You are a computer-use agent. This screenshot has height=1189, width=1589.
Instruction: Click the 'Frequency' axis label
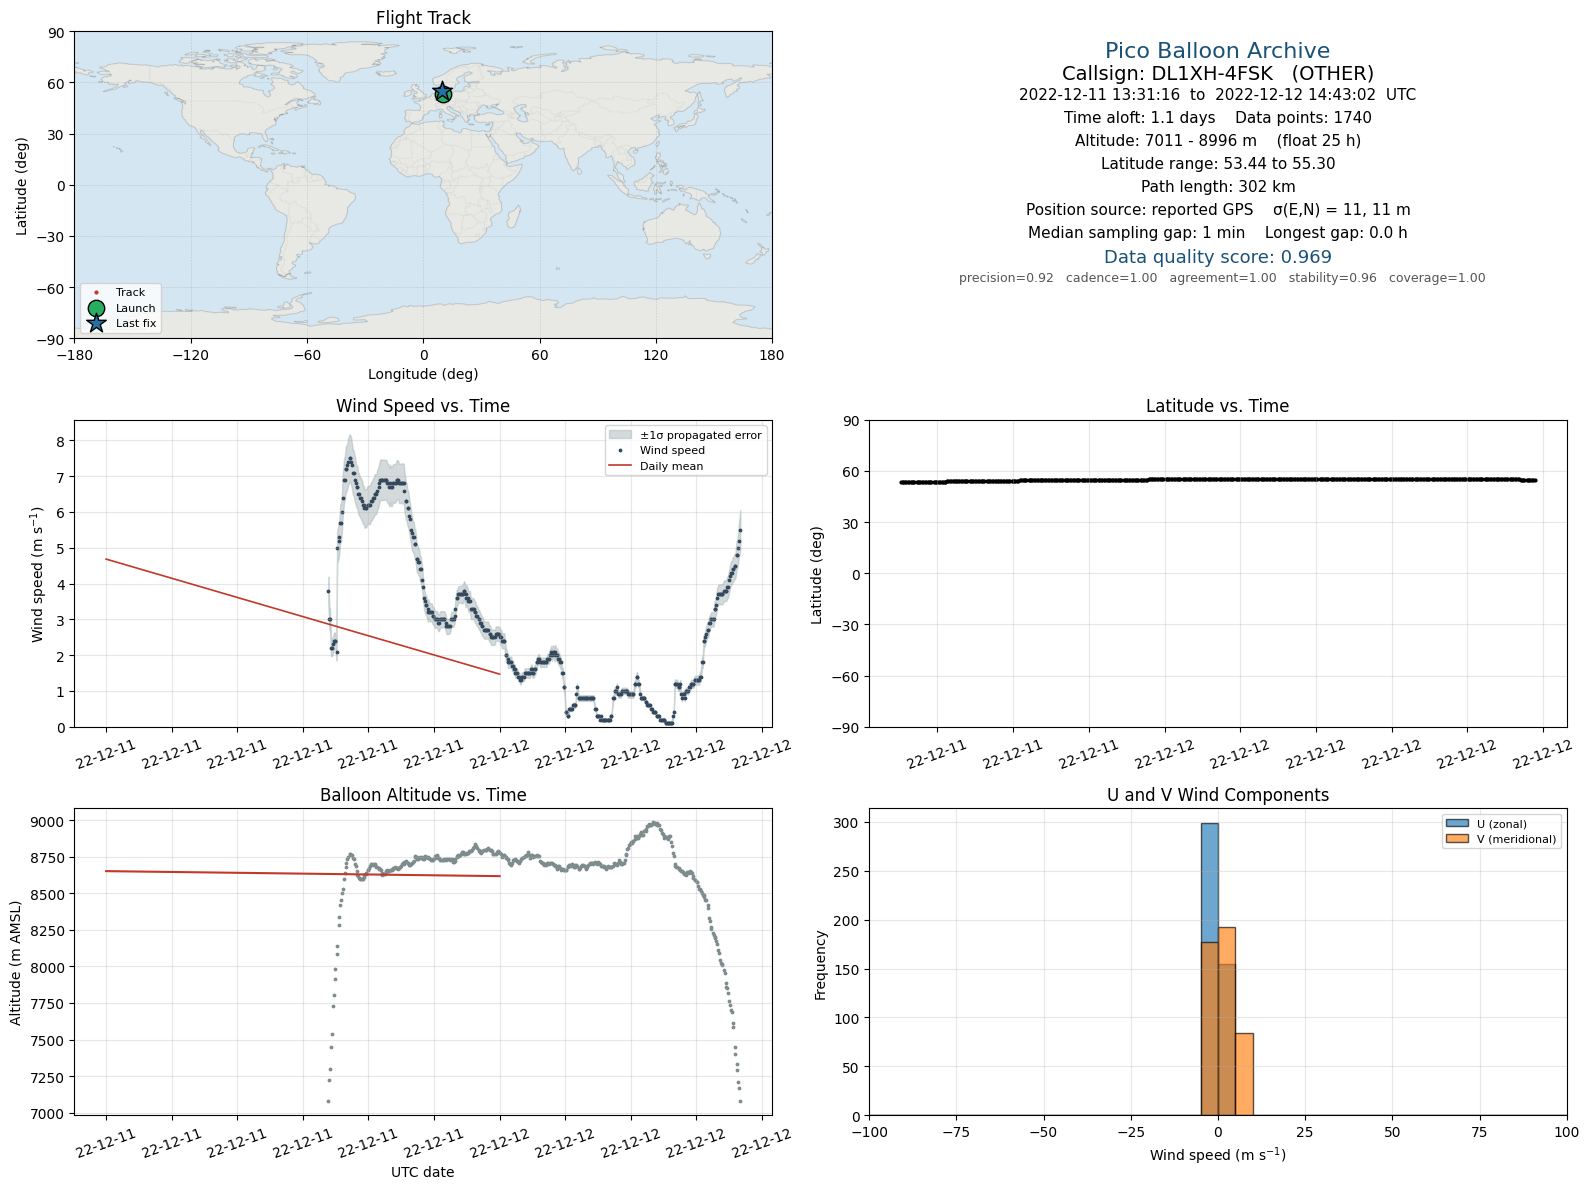click(820, 965)
